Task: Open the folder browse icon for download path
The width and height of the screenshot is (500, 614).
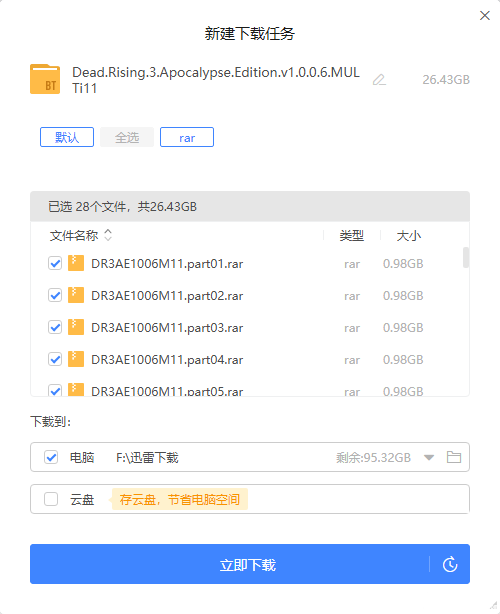Action: click(x=454, y=457)
